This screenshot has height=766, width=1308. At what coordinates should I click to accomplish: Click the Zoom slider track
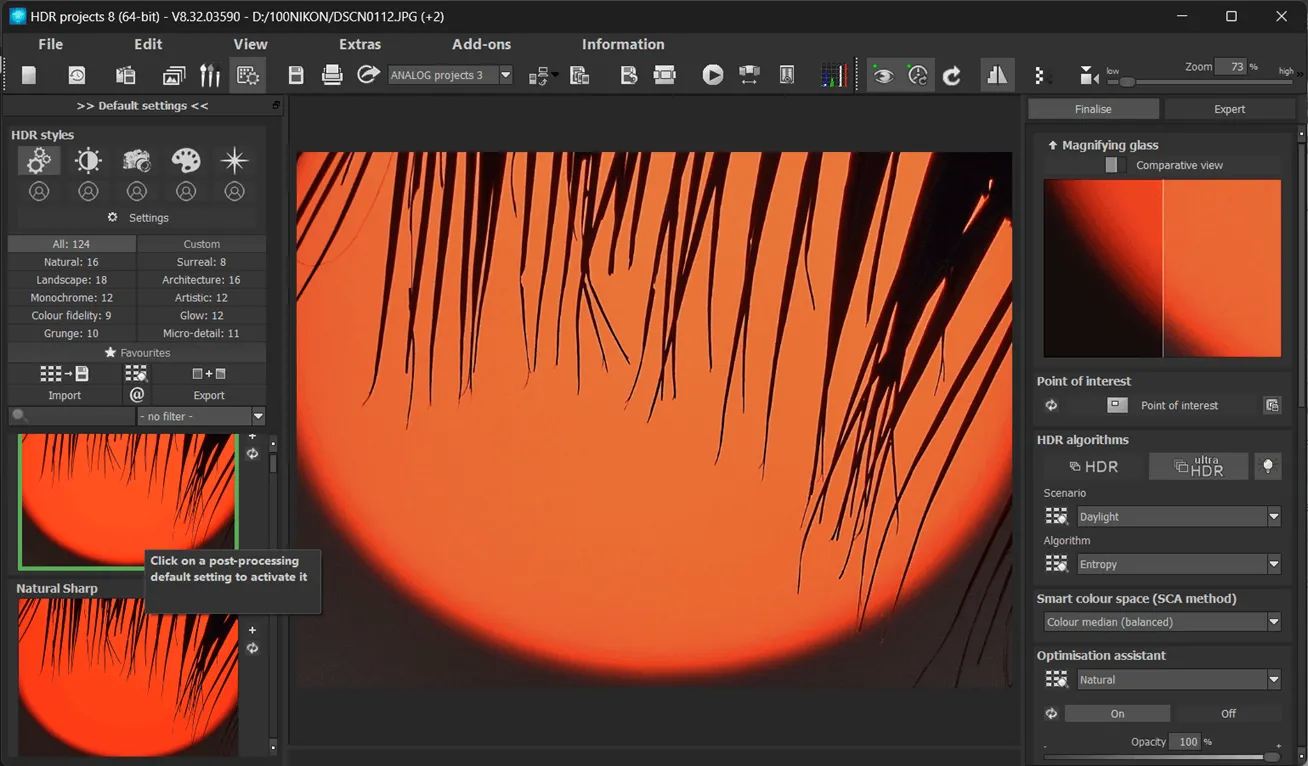(x=1200, y=83)
